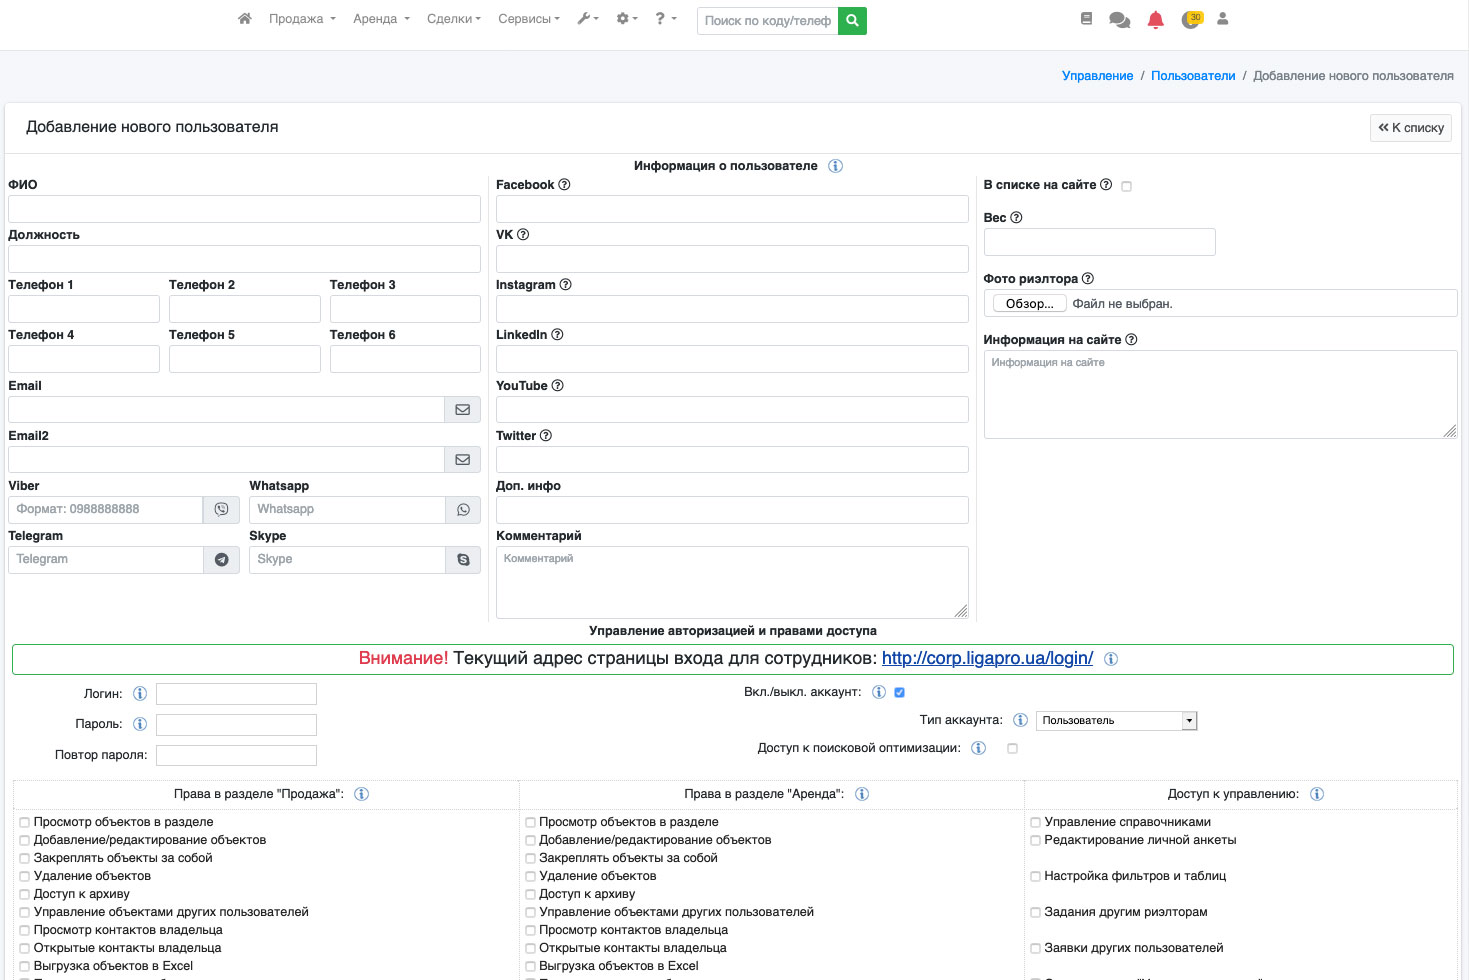Screen dimensions: 1469x980
Task: Toggle the 'Вкл./выкл. аккаунт' checkbox
Action: click(x=899, y=693)
